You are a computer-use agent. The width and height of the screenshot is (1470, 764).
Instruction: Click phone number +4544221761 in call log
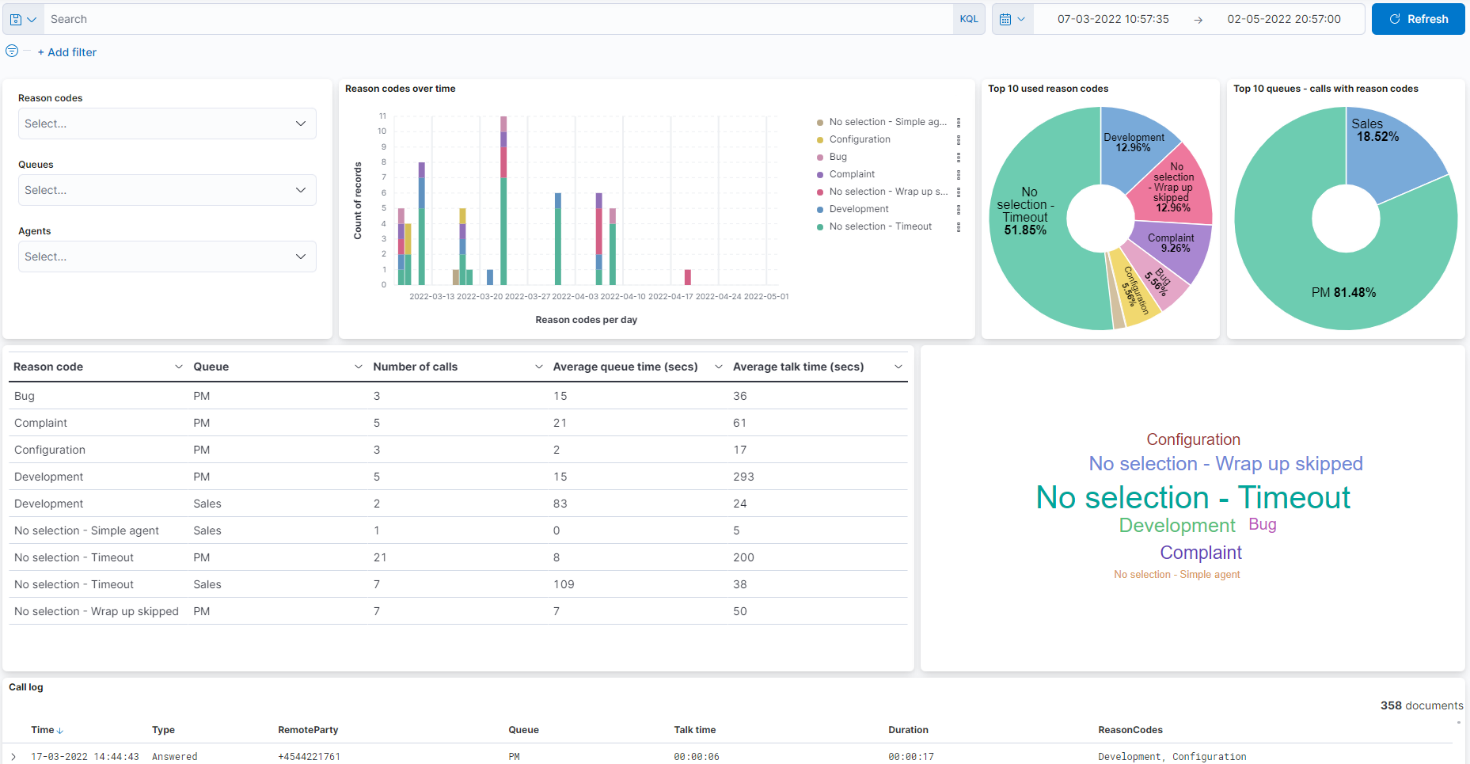tap(309, 757)
